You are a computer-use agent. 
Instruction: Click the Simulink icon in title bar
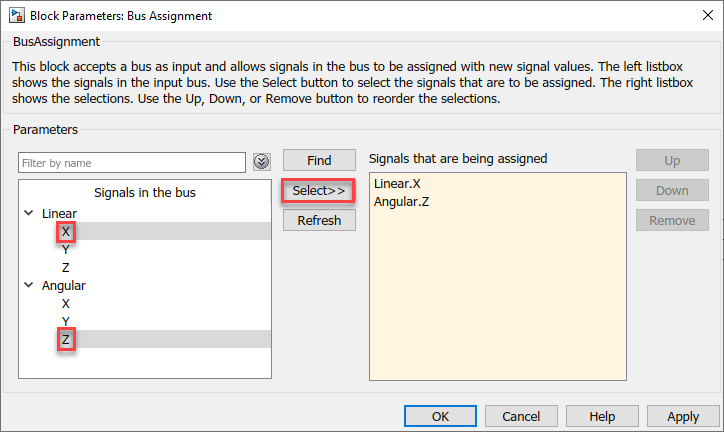pos(15,16)
